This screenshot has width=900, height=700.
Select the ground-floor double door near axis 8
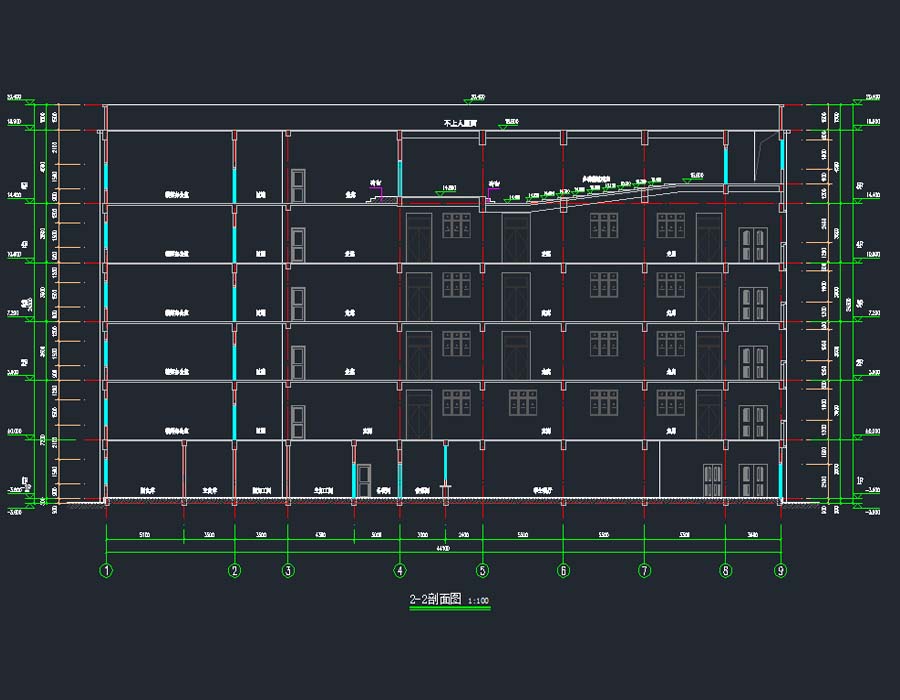click(713, 481)
